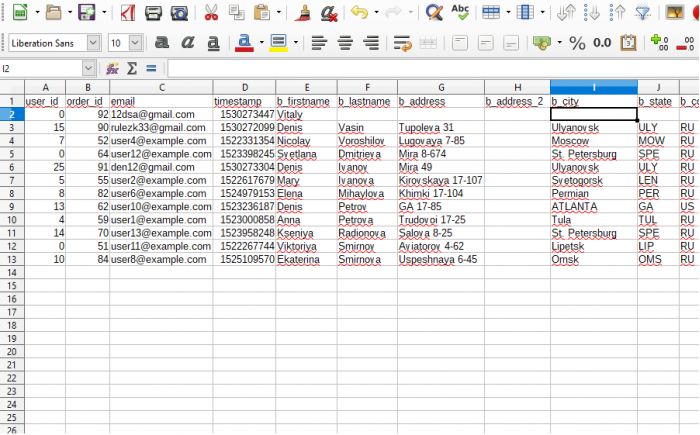Expand Name Box dropdown
The image size is (700, 435).
(88, 68)
